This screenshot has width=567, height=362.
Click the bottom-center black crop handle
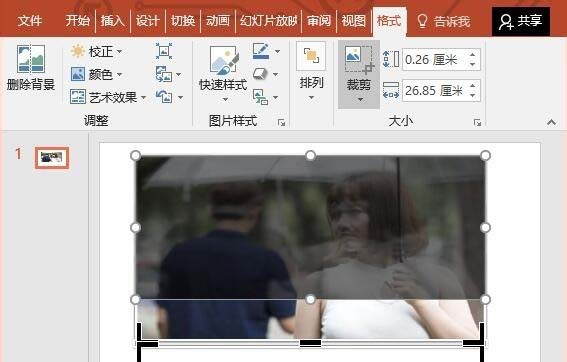click(x=310, y=343)
